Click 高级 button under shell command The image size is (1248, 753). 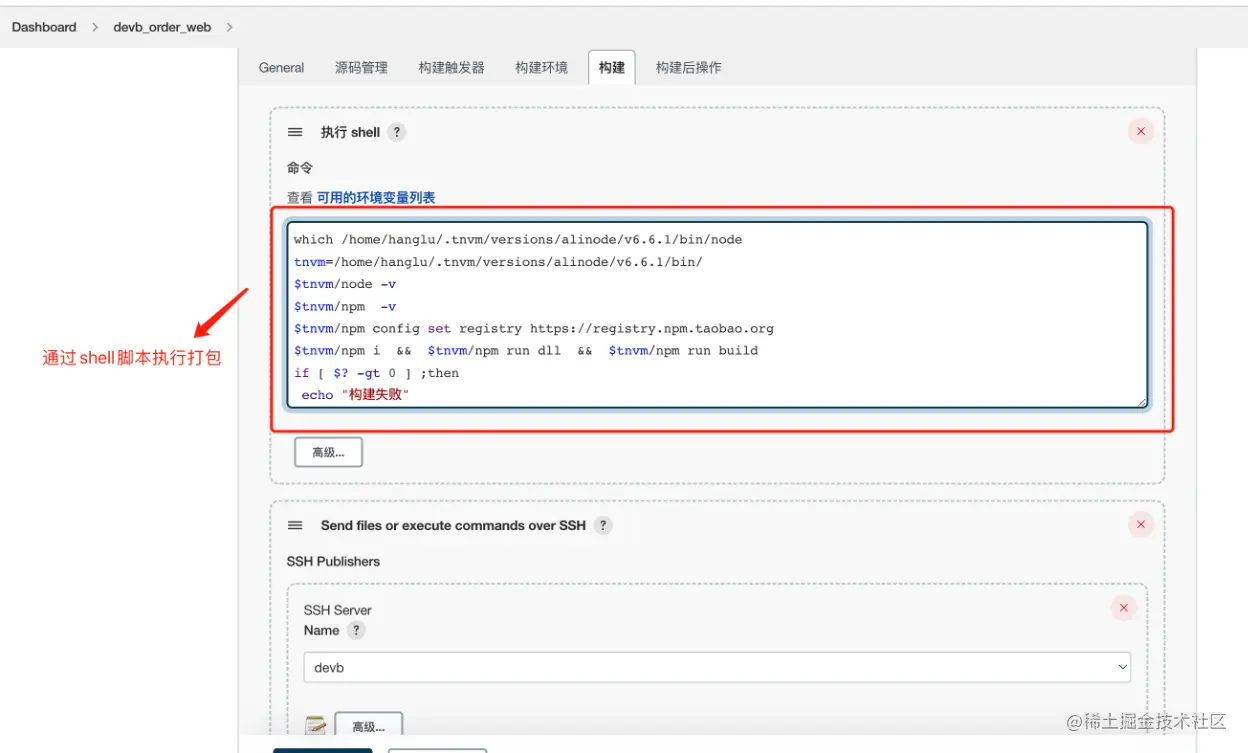pos(328,452)
